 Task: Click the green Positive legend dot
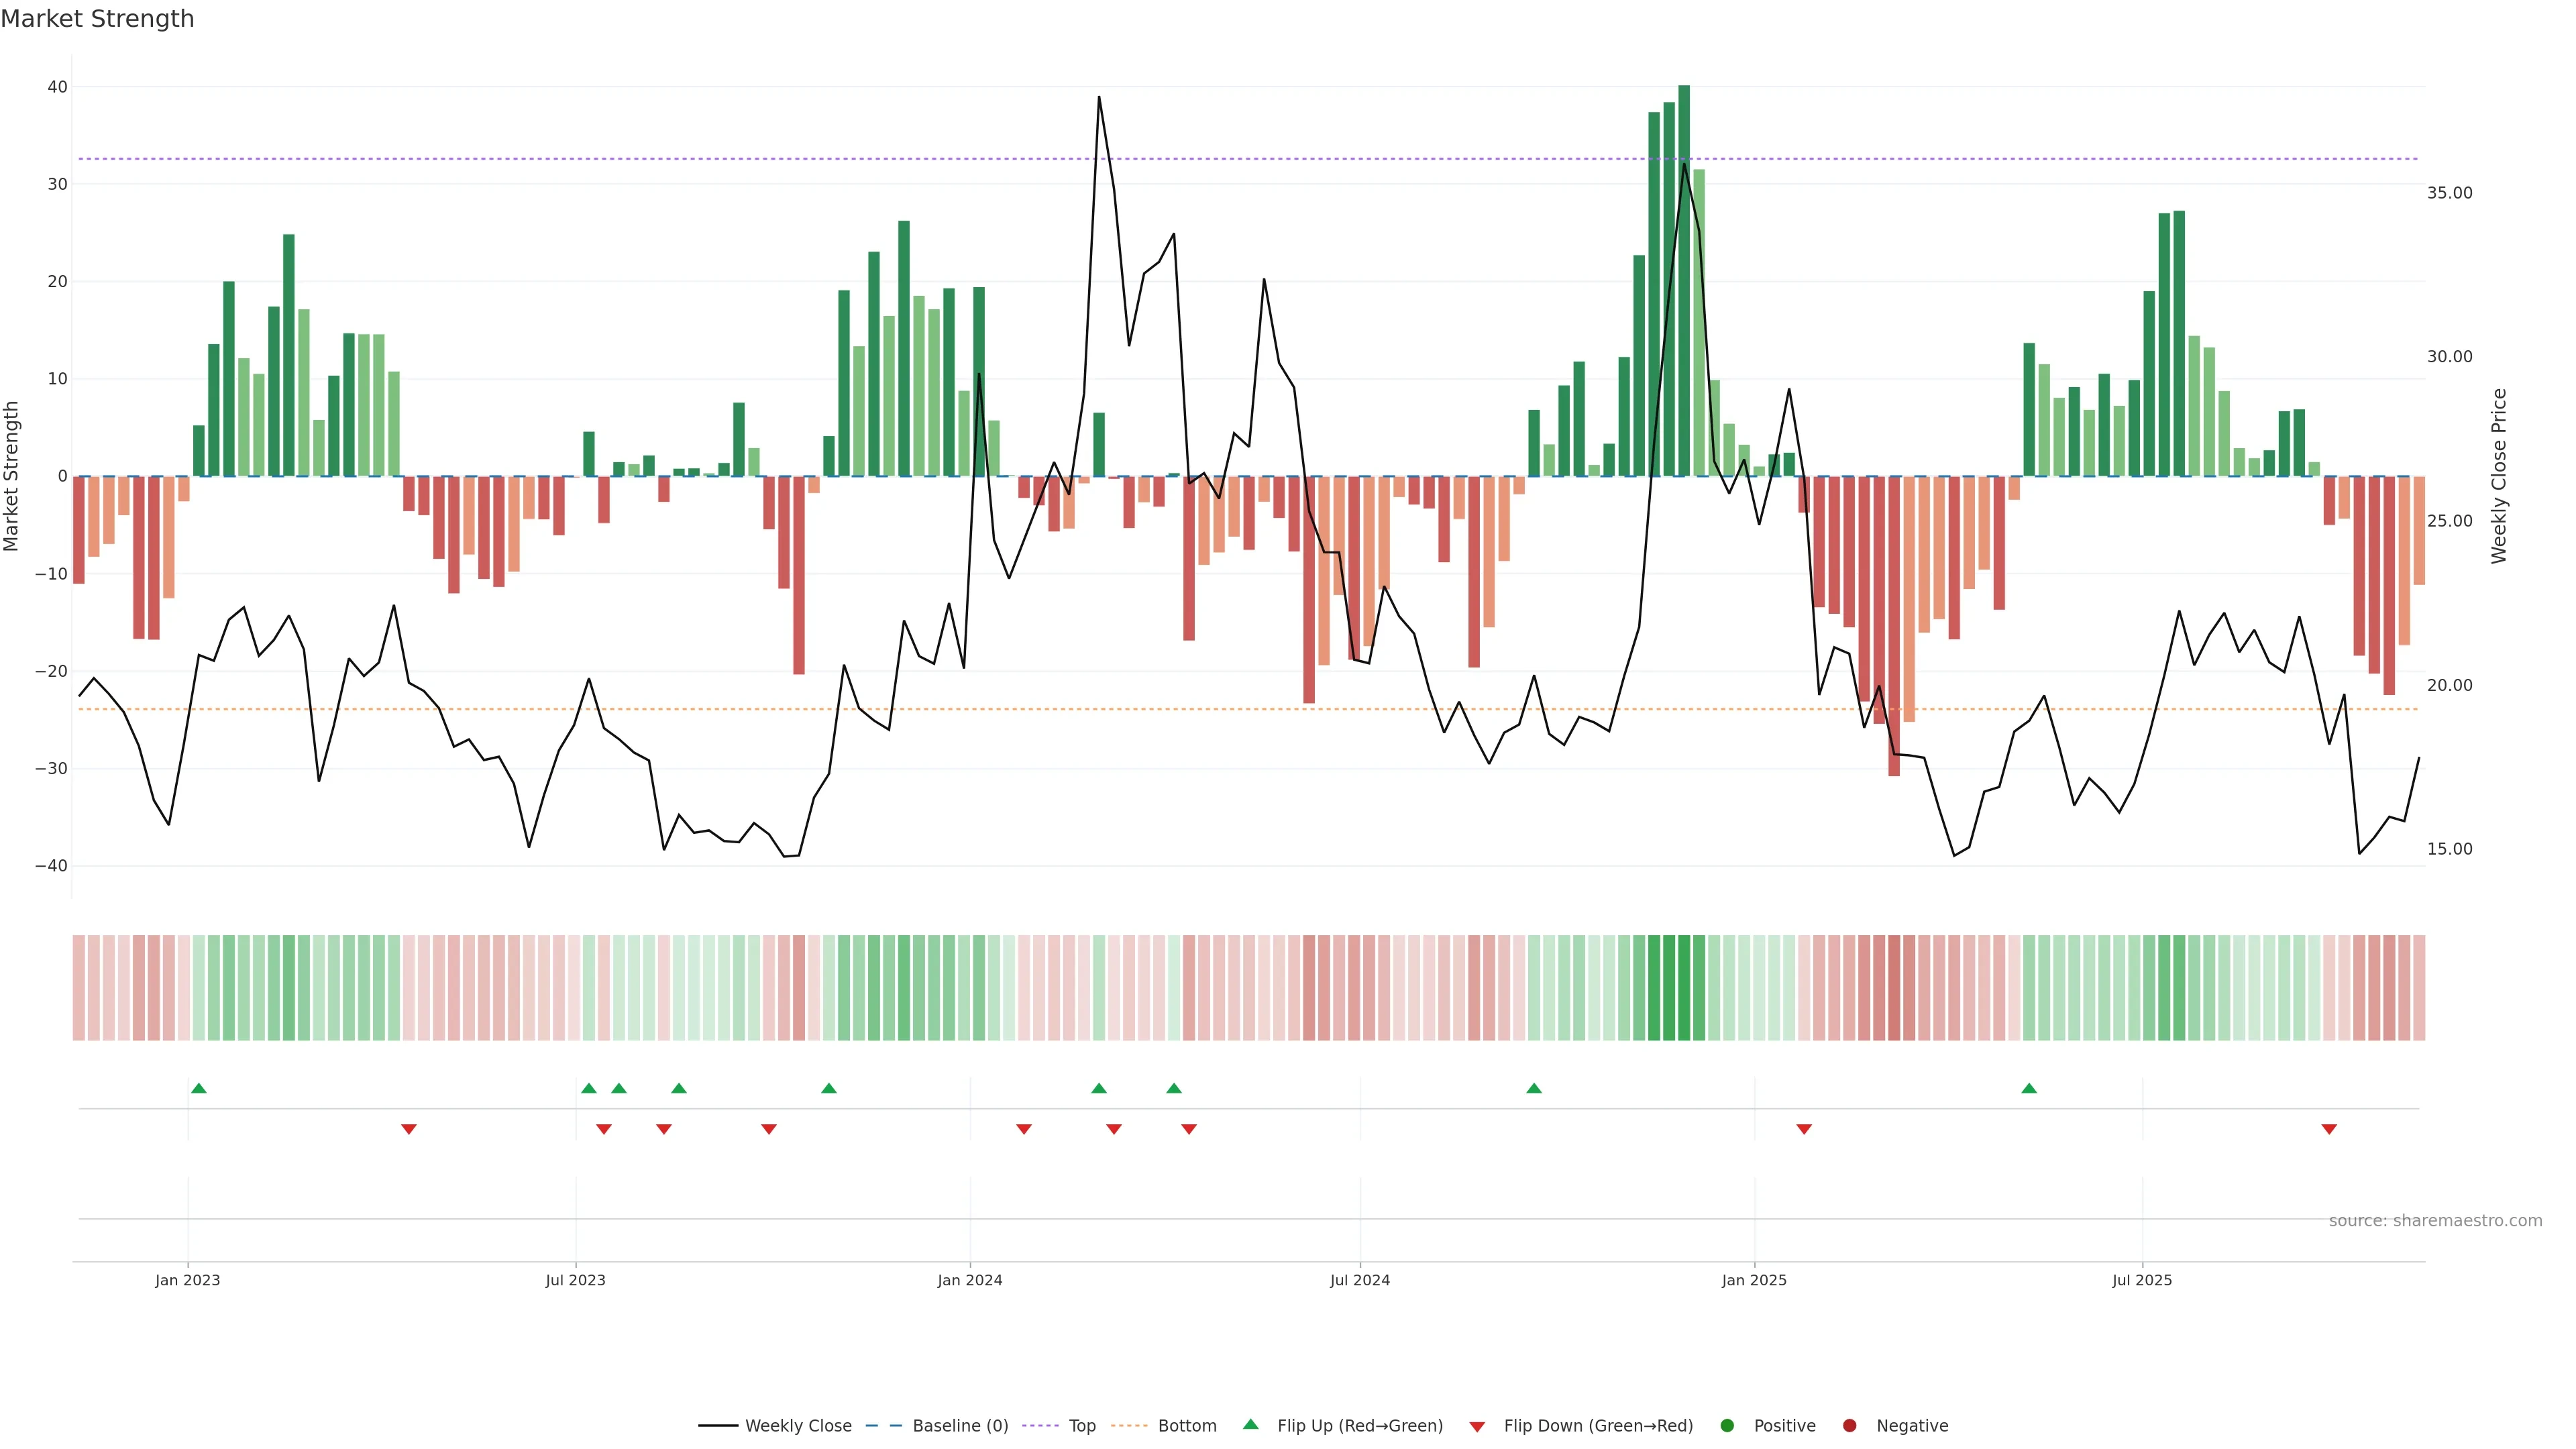pyautogui.click(x=1727, y=1426)
